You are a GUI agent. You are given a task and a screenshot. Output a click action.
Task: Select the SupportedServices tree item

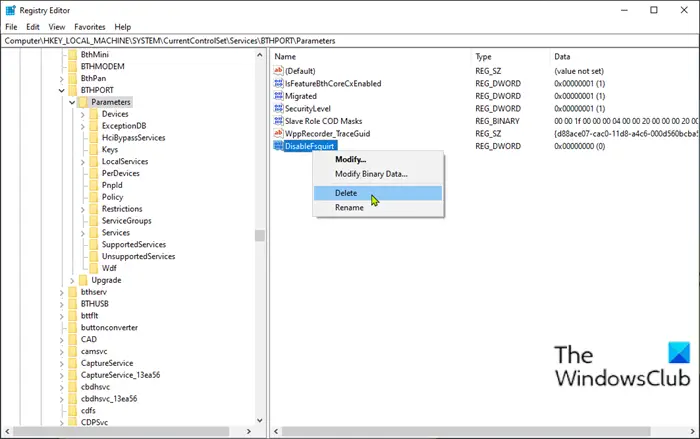(133, 244)
